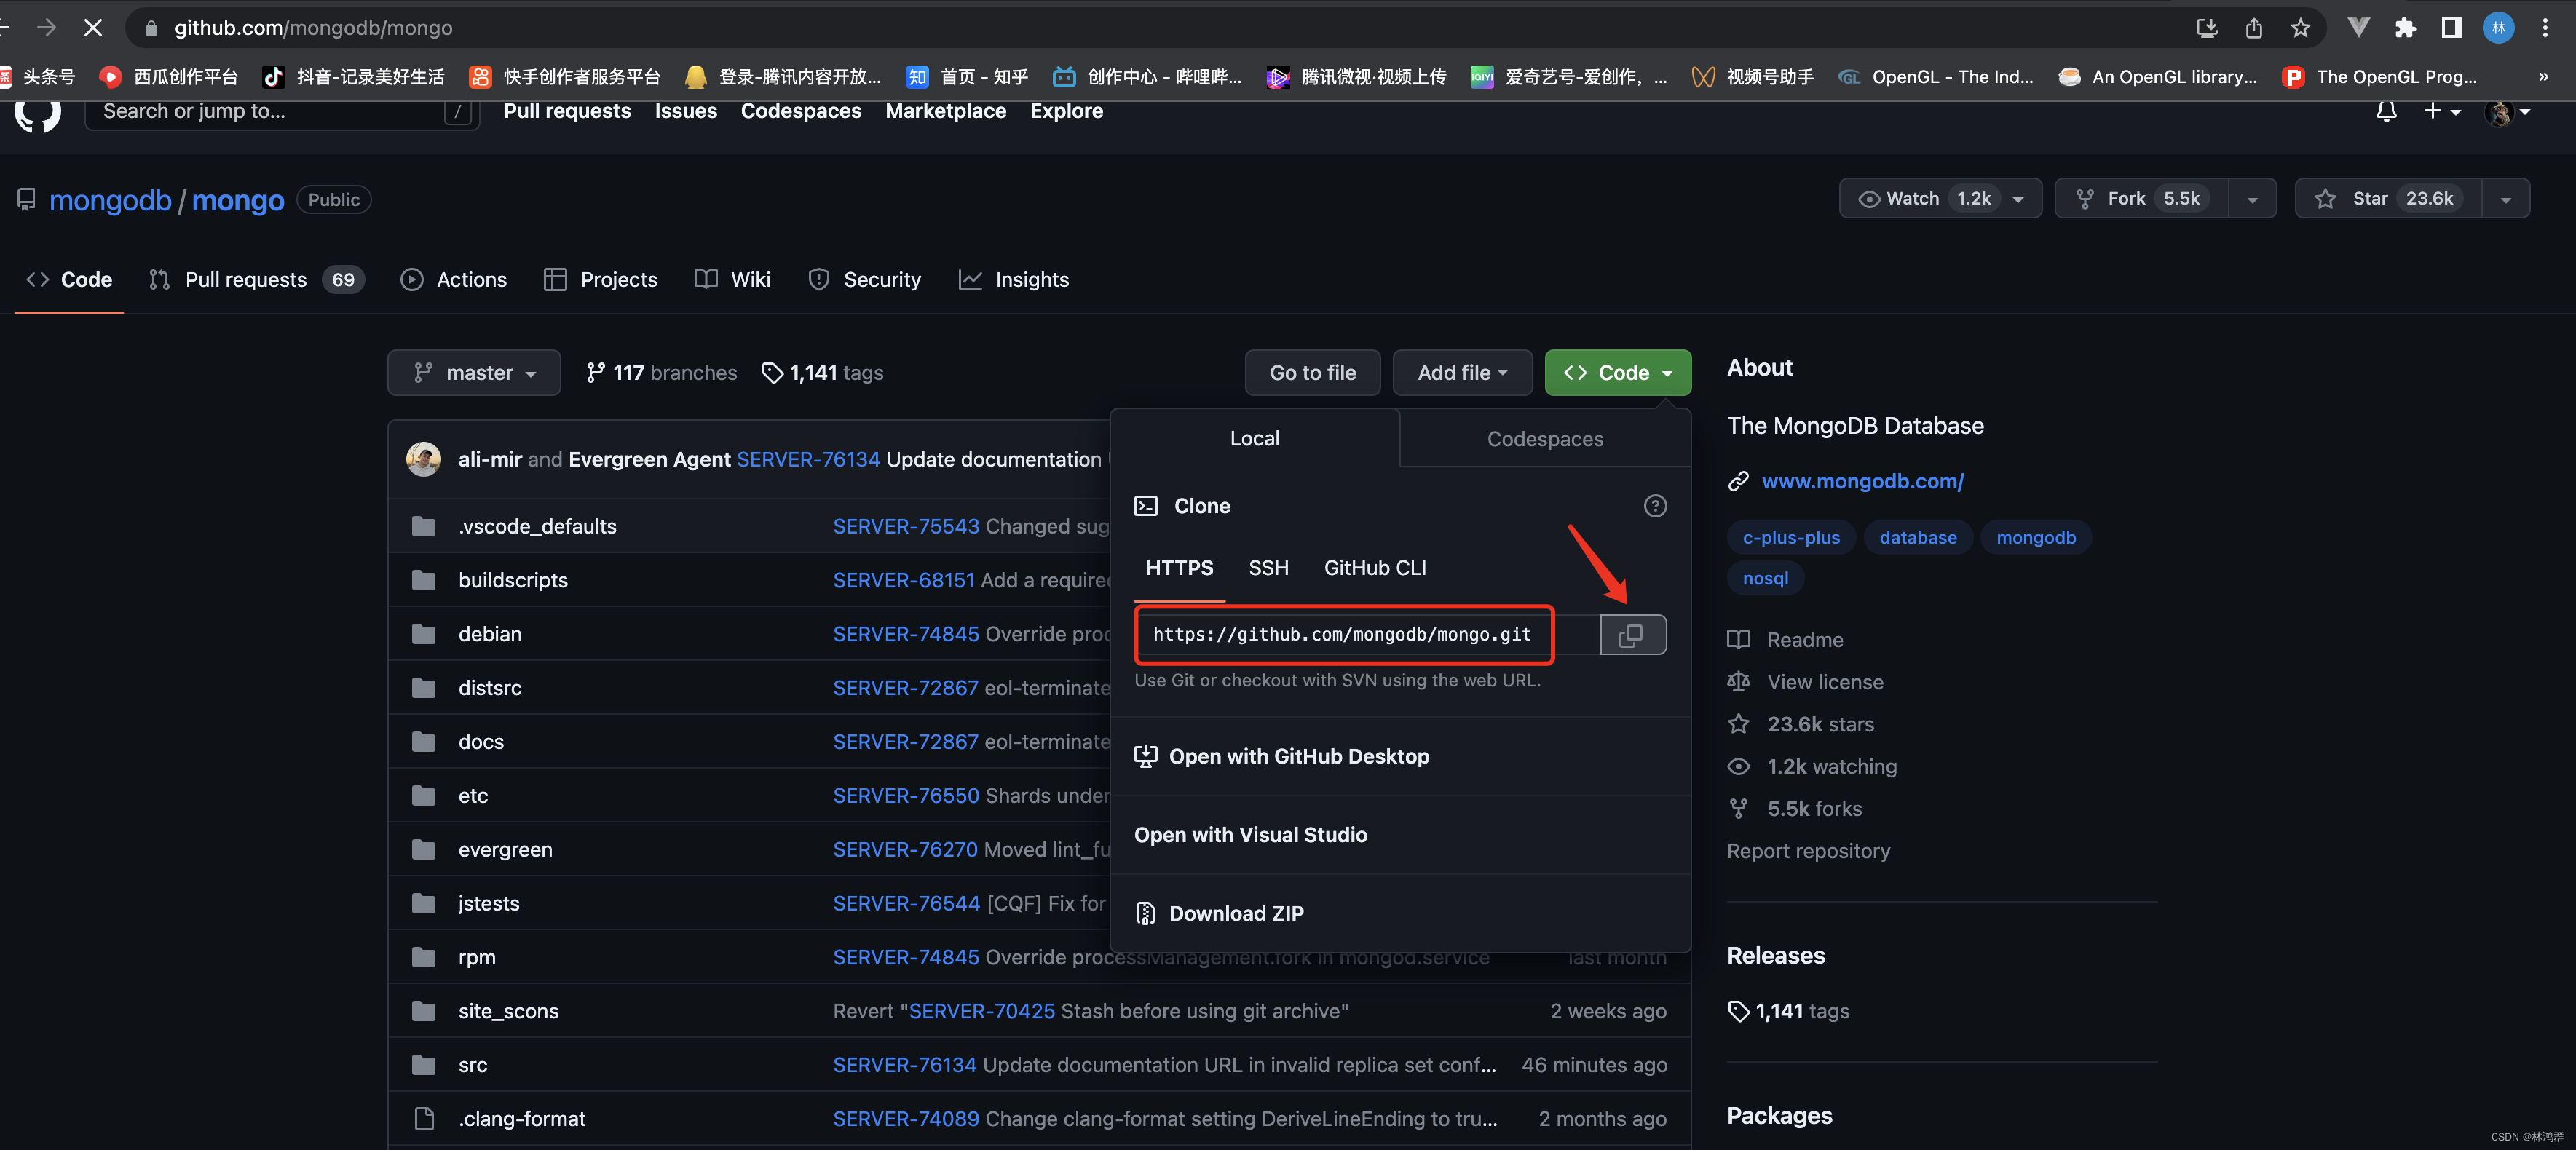The height and width of the screenshot is (1150, 2576).
Task: Open Chrome three-dot menu
Action: (2545, 28)
